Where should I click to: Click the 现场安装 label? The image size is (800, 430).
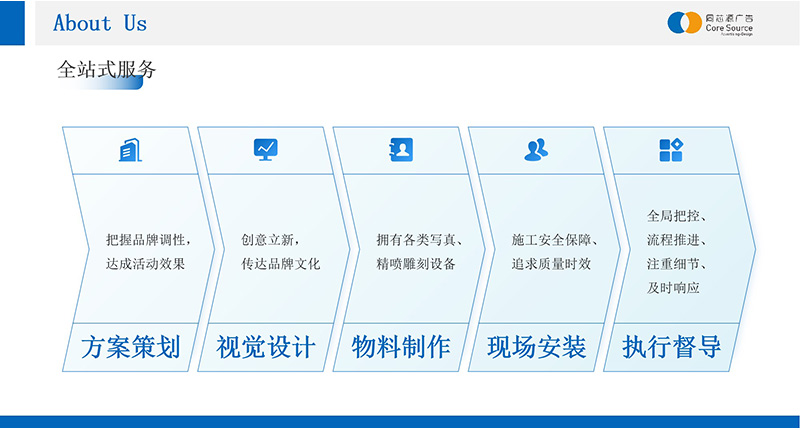(x=536, y=347)
